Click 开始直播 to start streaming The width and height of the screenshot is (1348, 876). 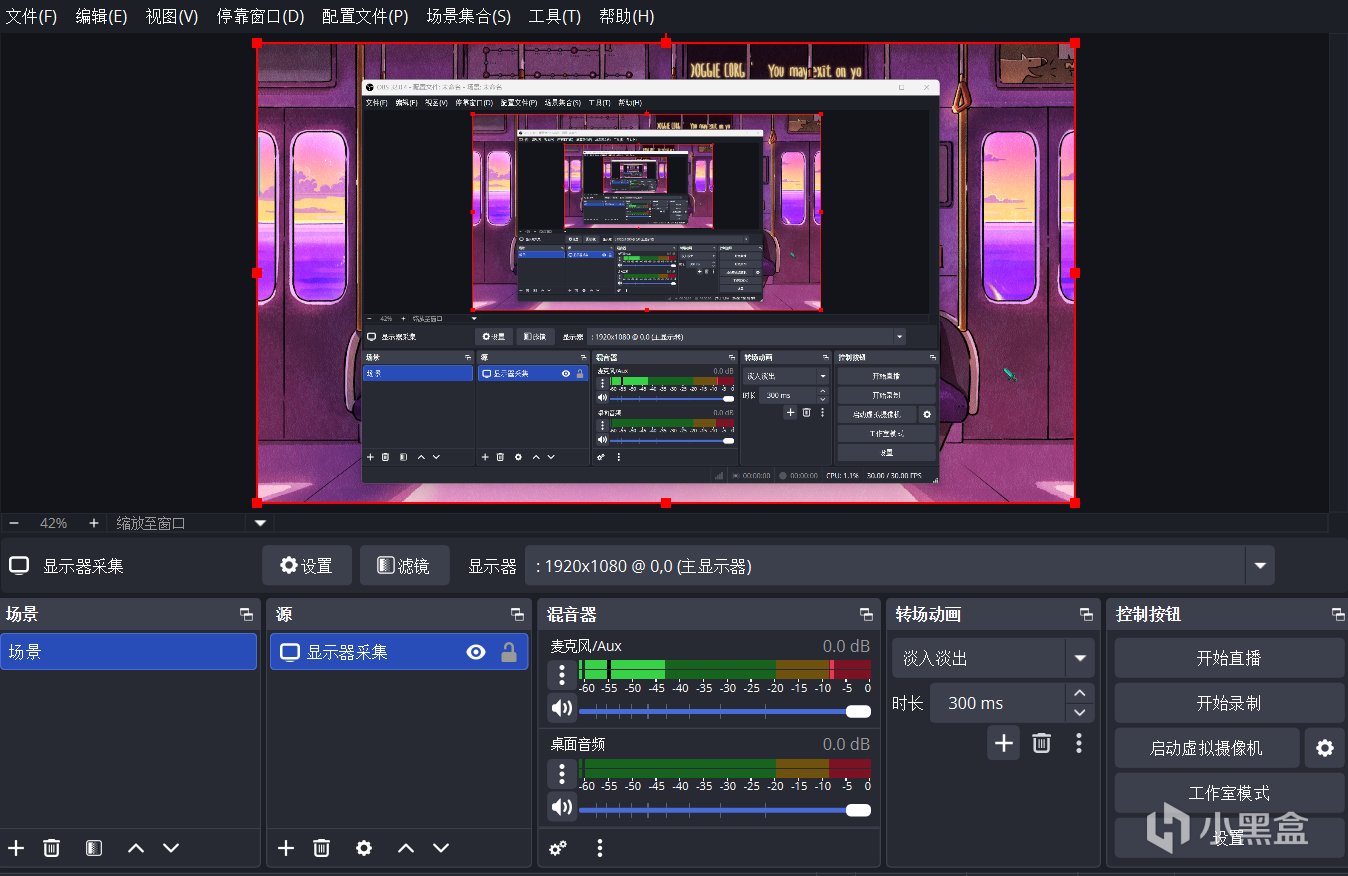coord(1229,658)
